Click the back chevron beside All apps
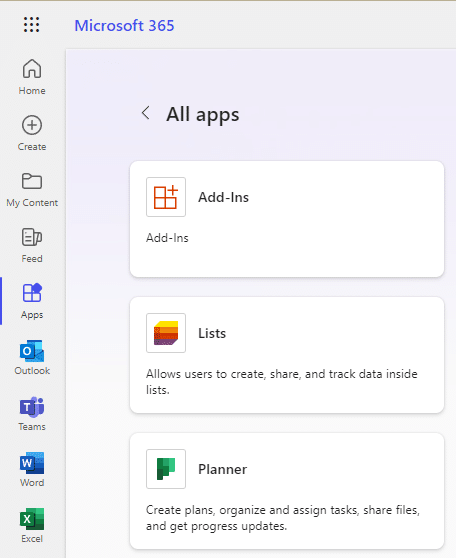456x558 pixels. tap(146, 113)
